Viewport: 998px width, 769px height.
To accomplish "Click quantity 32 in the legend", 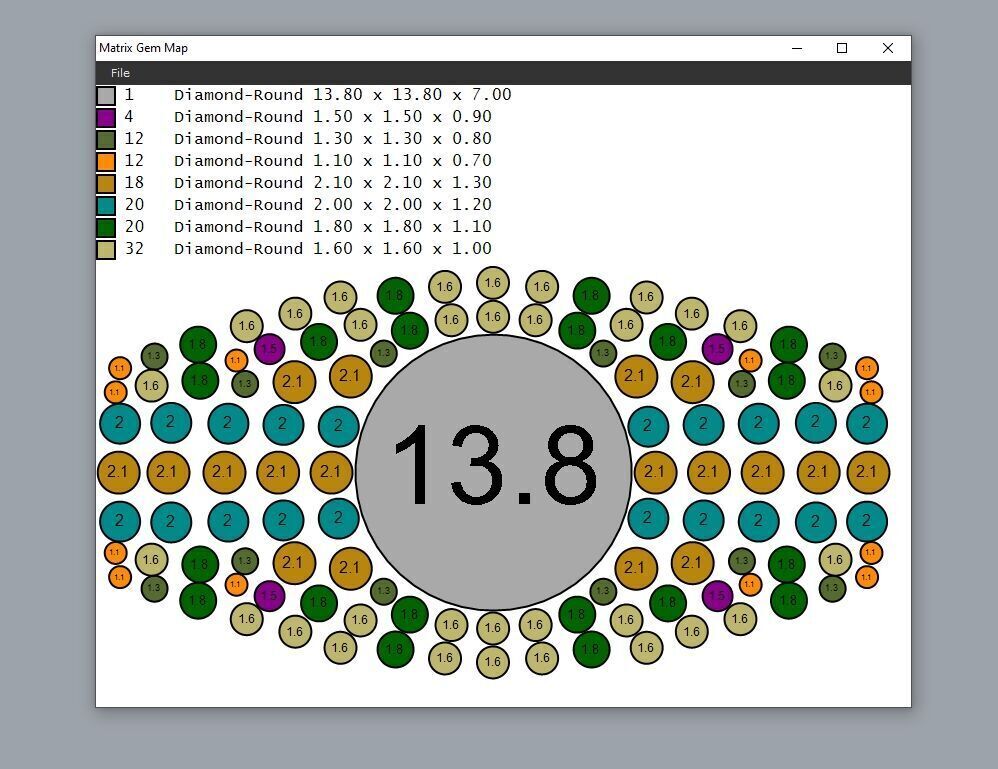I will click(134, 248).
